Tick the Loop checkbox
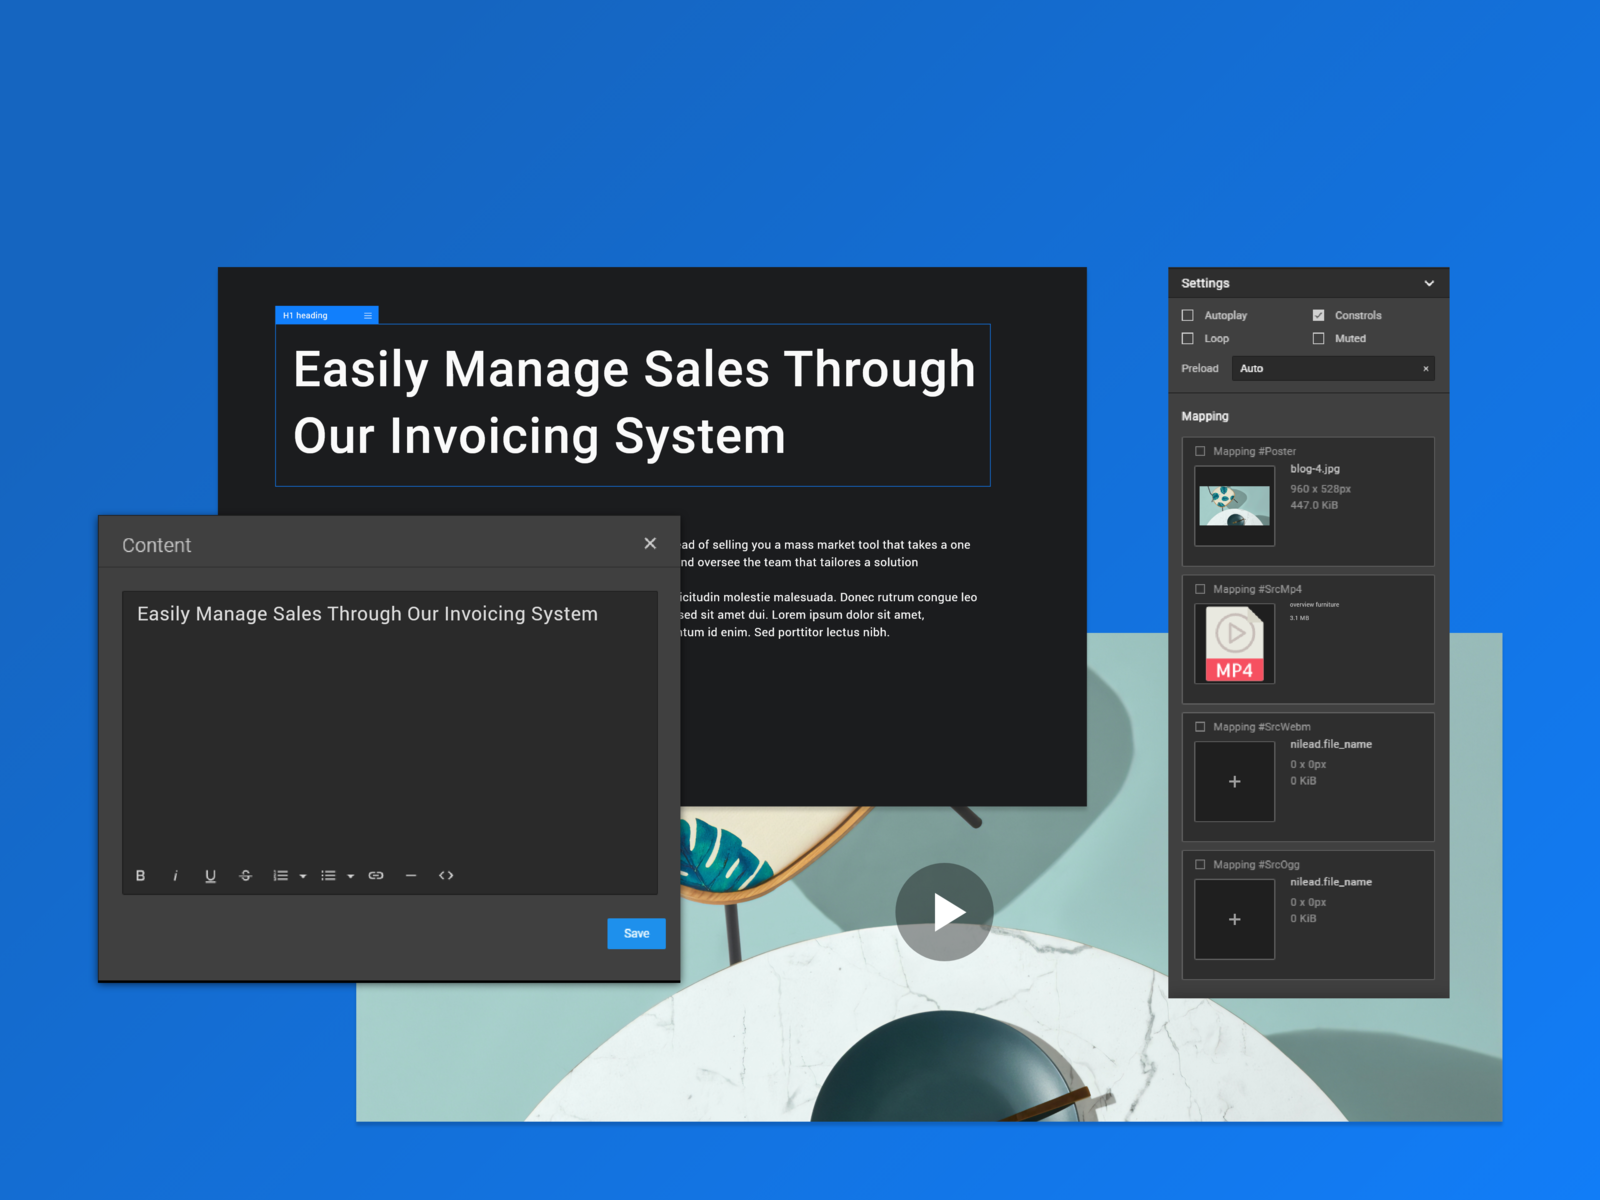 point(1188,339)
